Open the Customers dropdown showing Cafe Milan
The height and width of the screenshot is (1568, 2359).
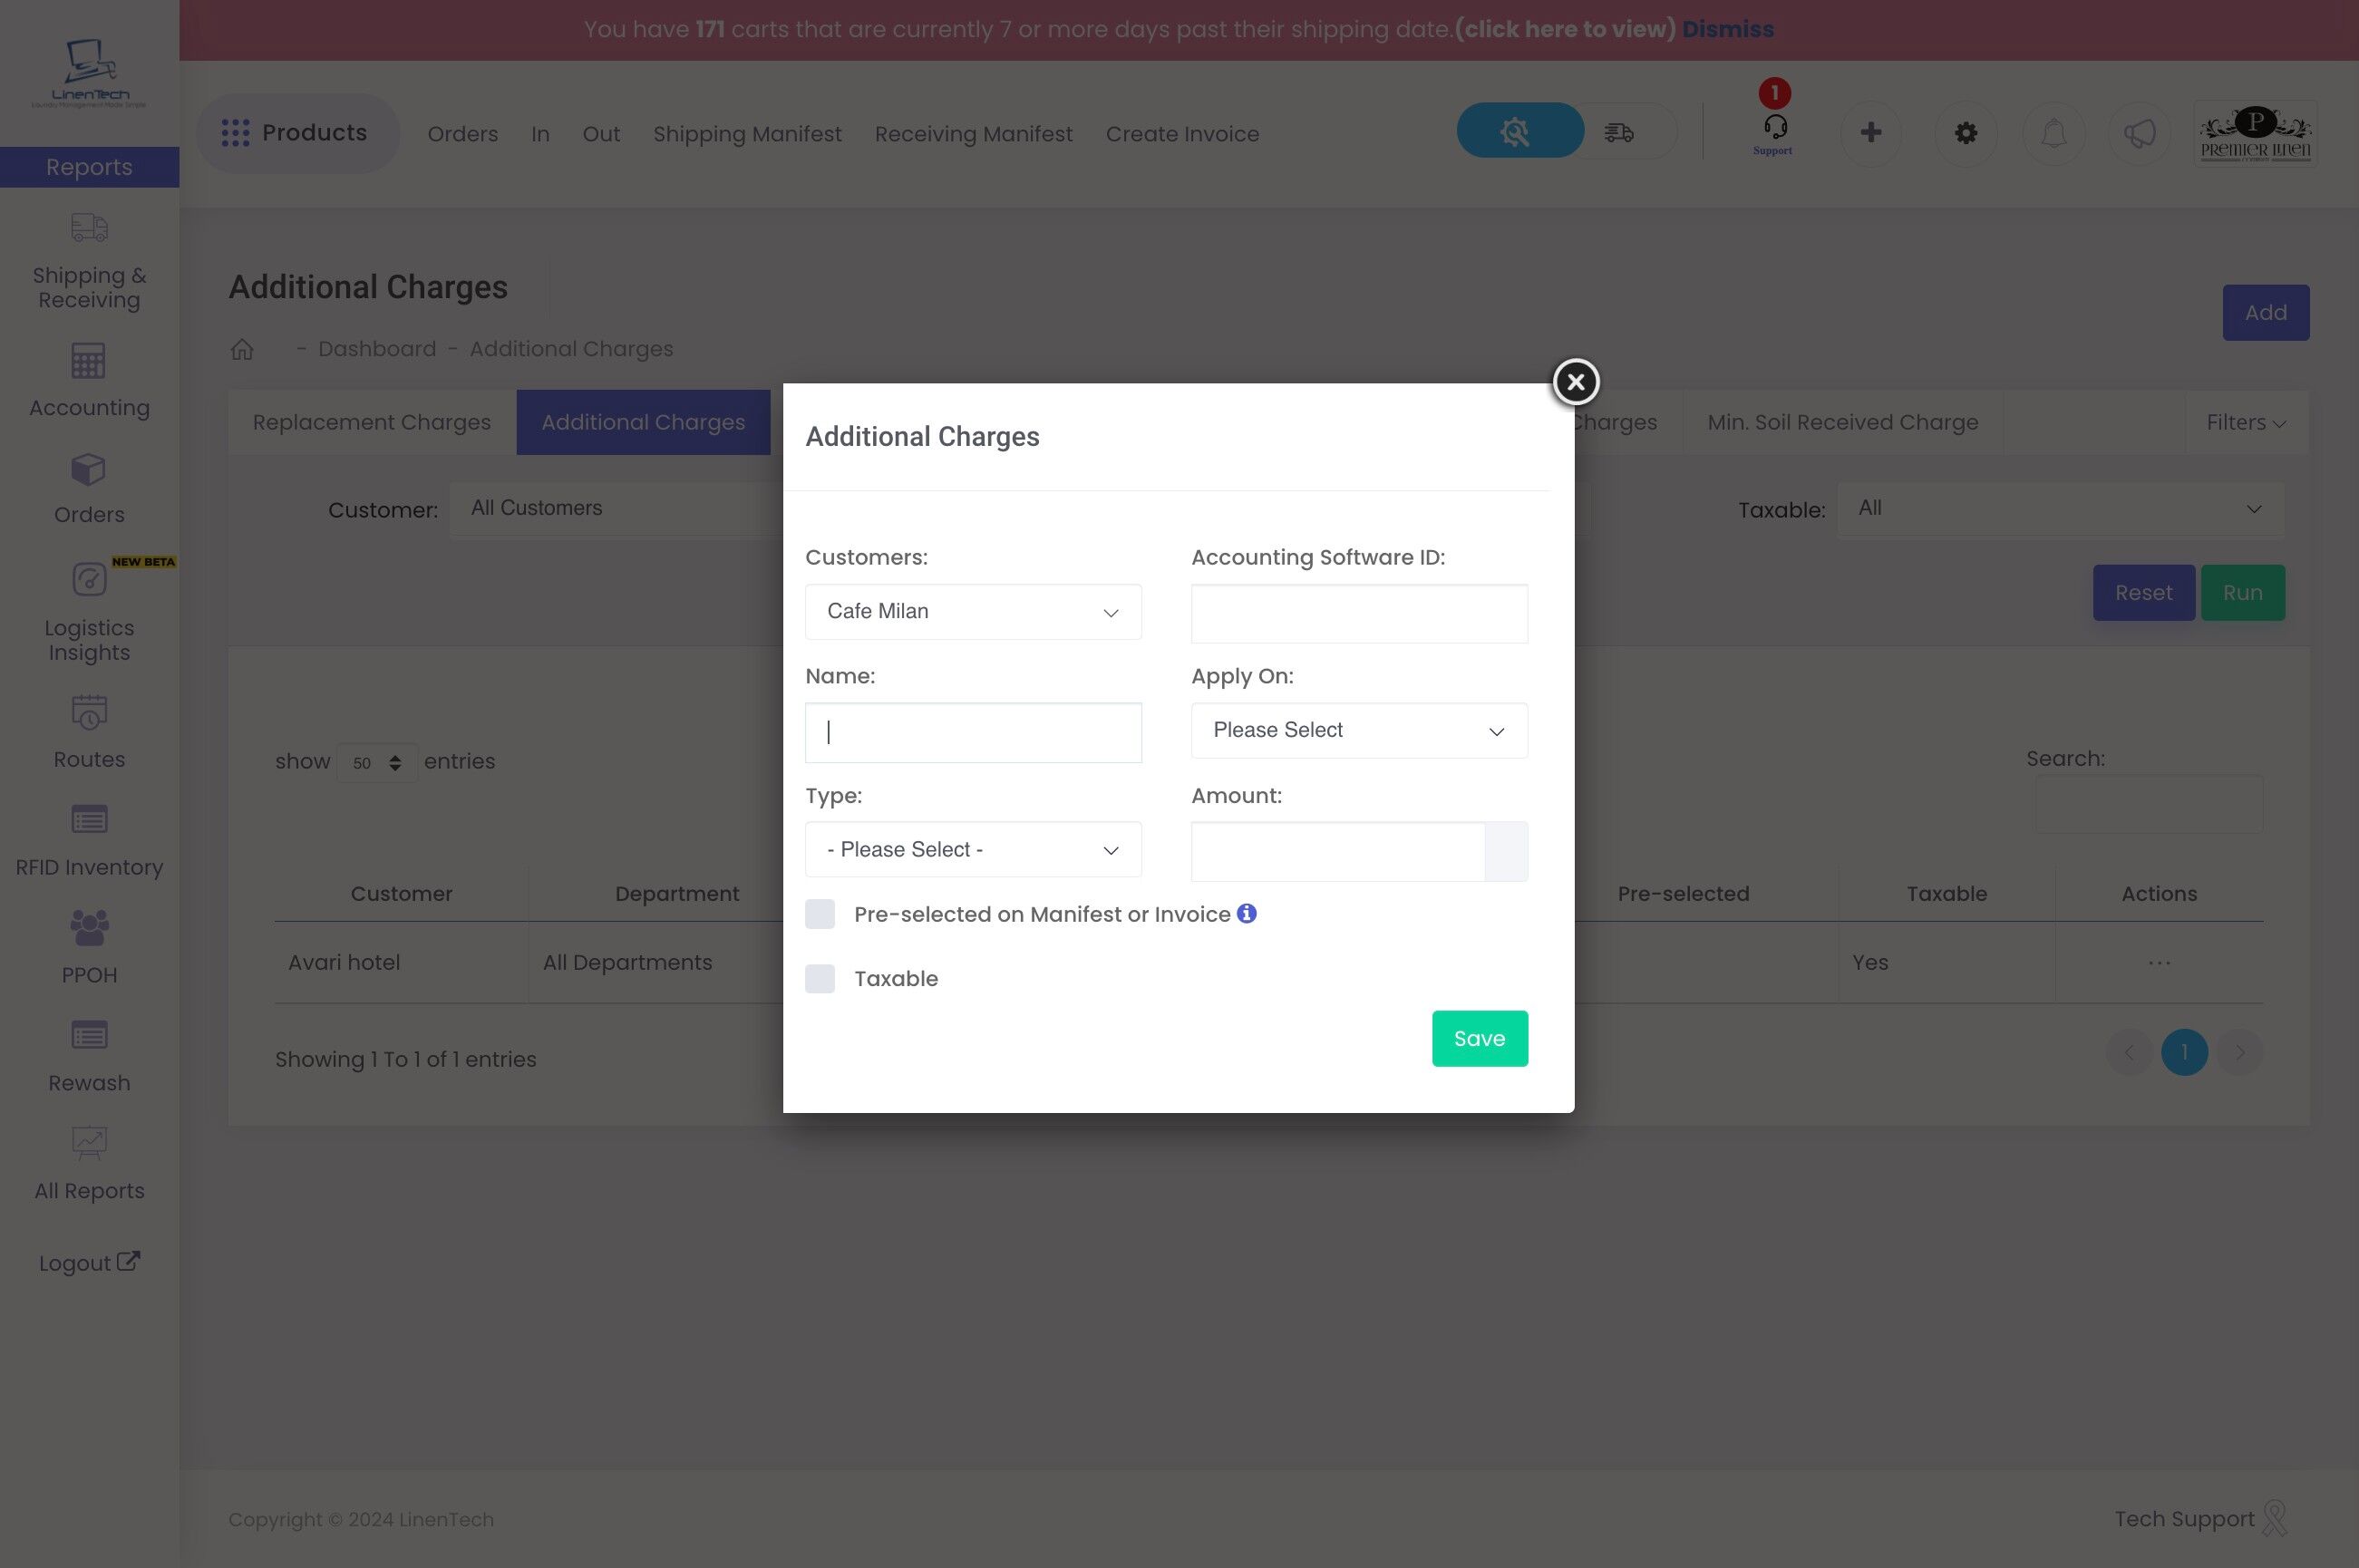(x=972, y=611)
